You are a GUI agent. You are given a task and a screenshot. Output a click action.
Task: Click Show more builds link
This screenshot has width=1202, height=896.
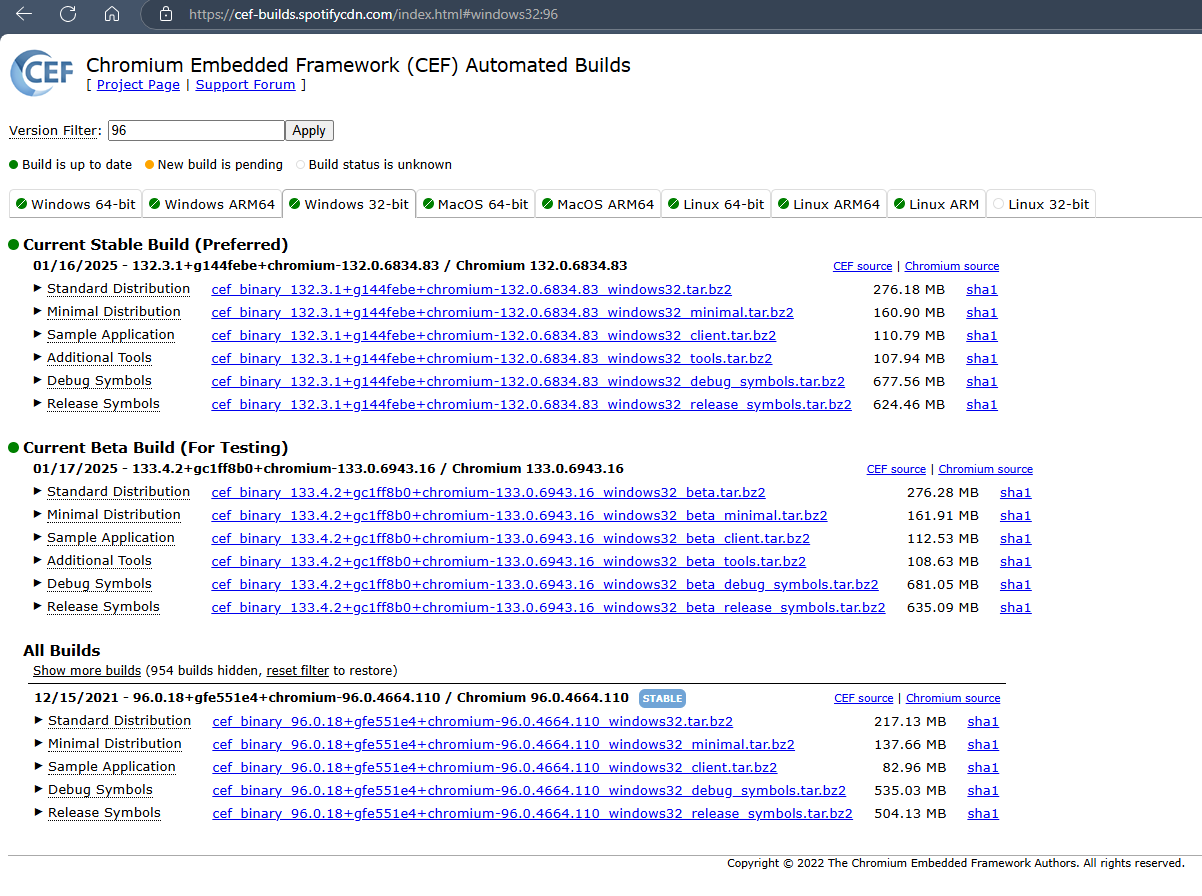click(x=87, y=671)
